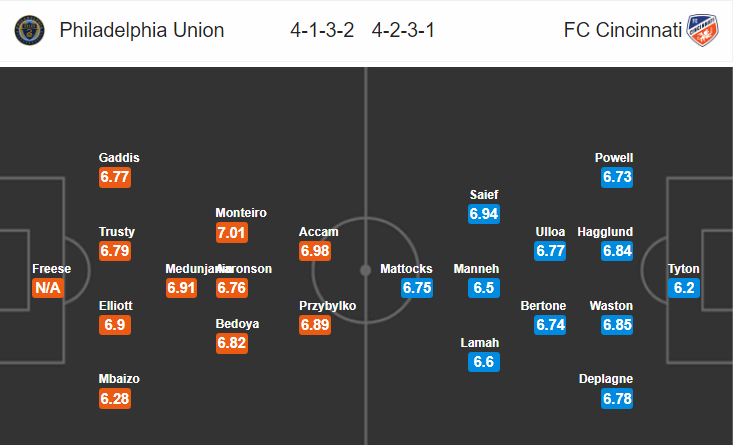This screenshot has height=445, width=733.
Task: Select Mbaizo's 6.28 rating badge
Action: pyautogui.click(x=115, y=399)
